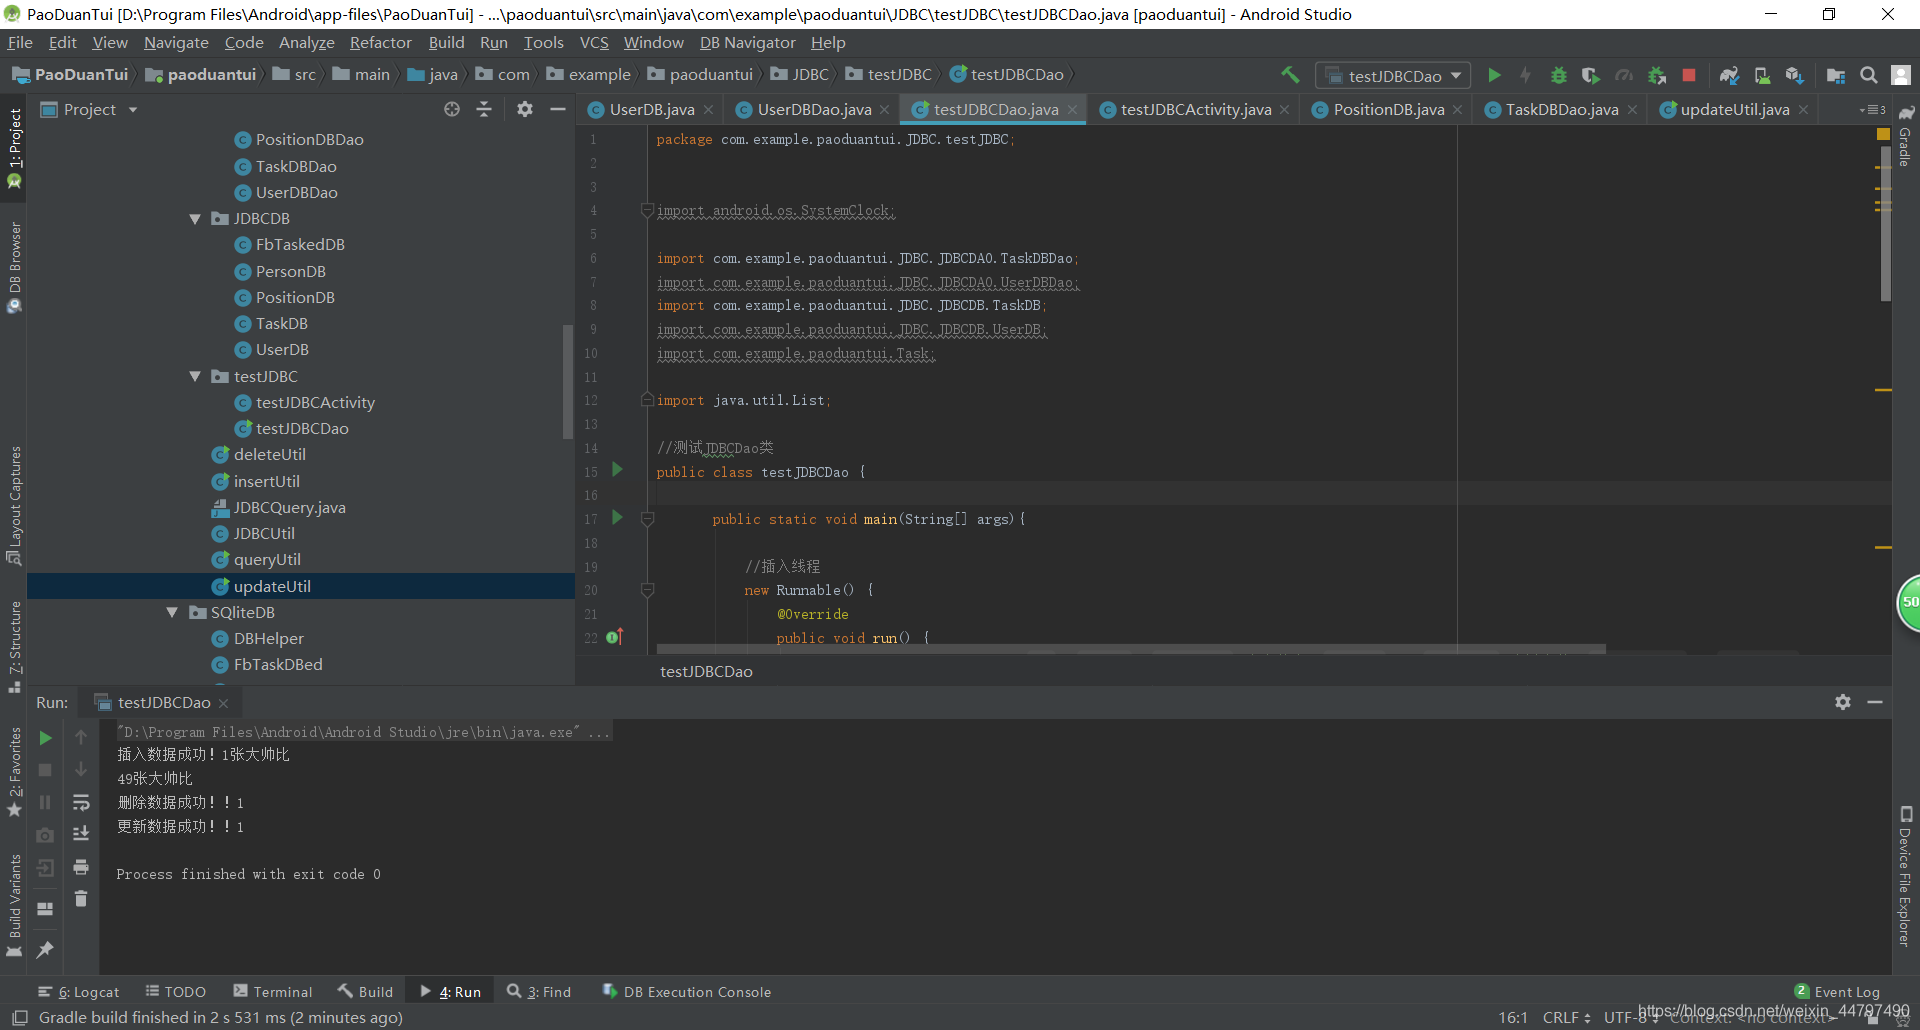1920x1030 pixels.
Task: Open the Refactor menu
Action: [x=380, y=42]
